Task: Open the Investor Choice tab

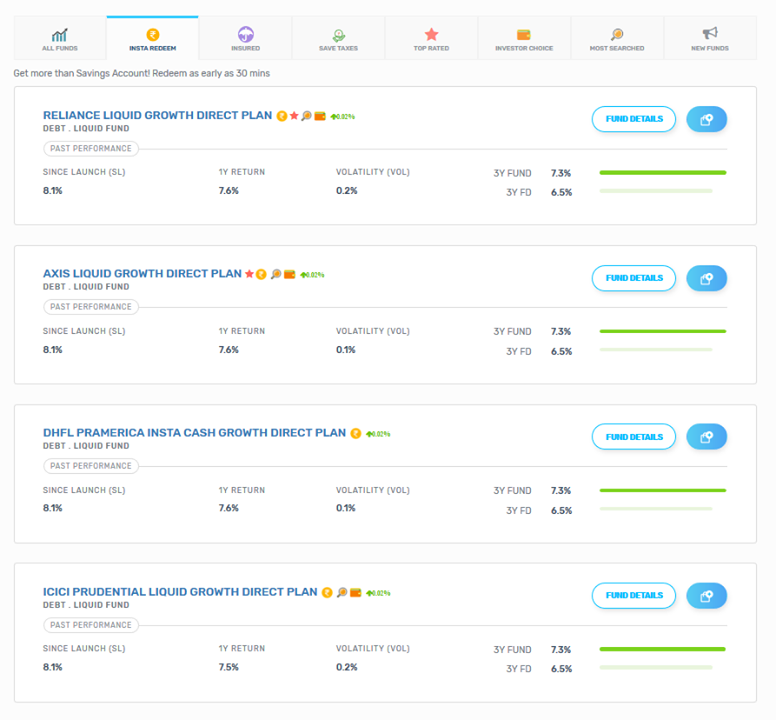Action: tap(524, 38)
